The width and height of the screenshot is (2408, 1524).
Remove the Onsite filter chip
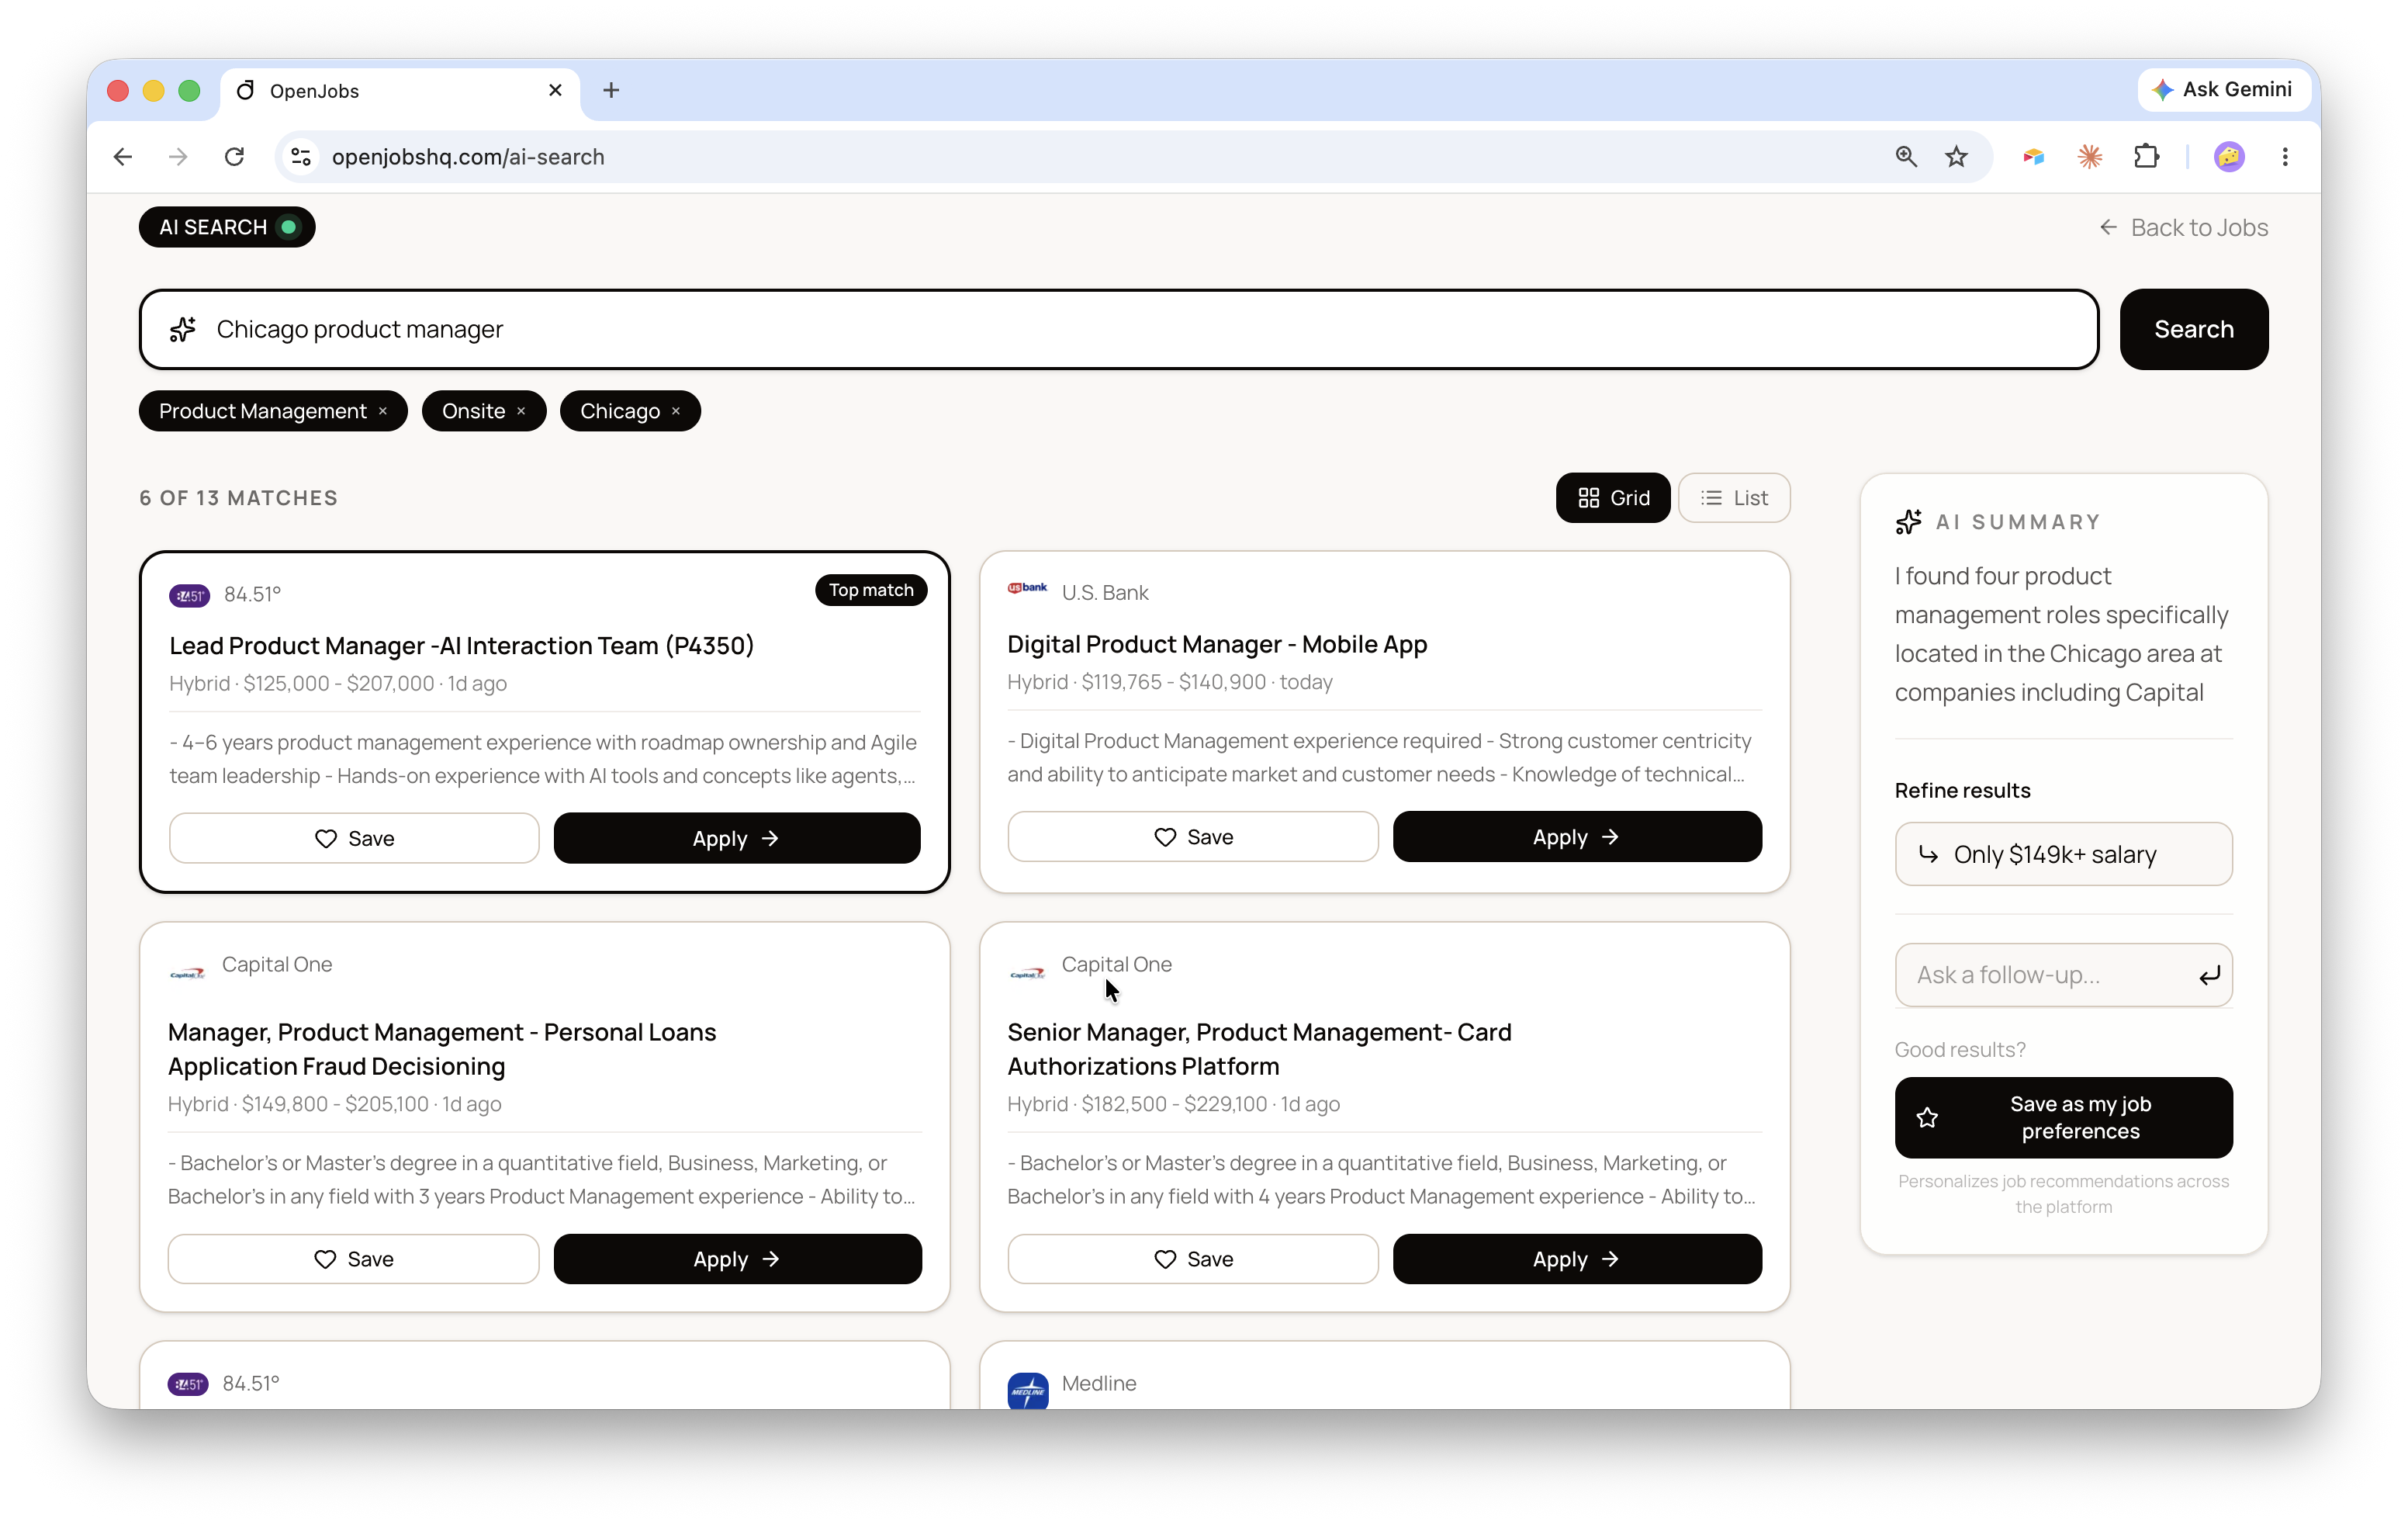(521, 411)
